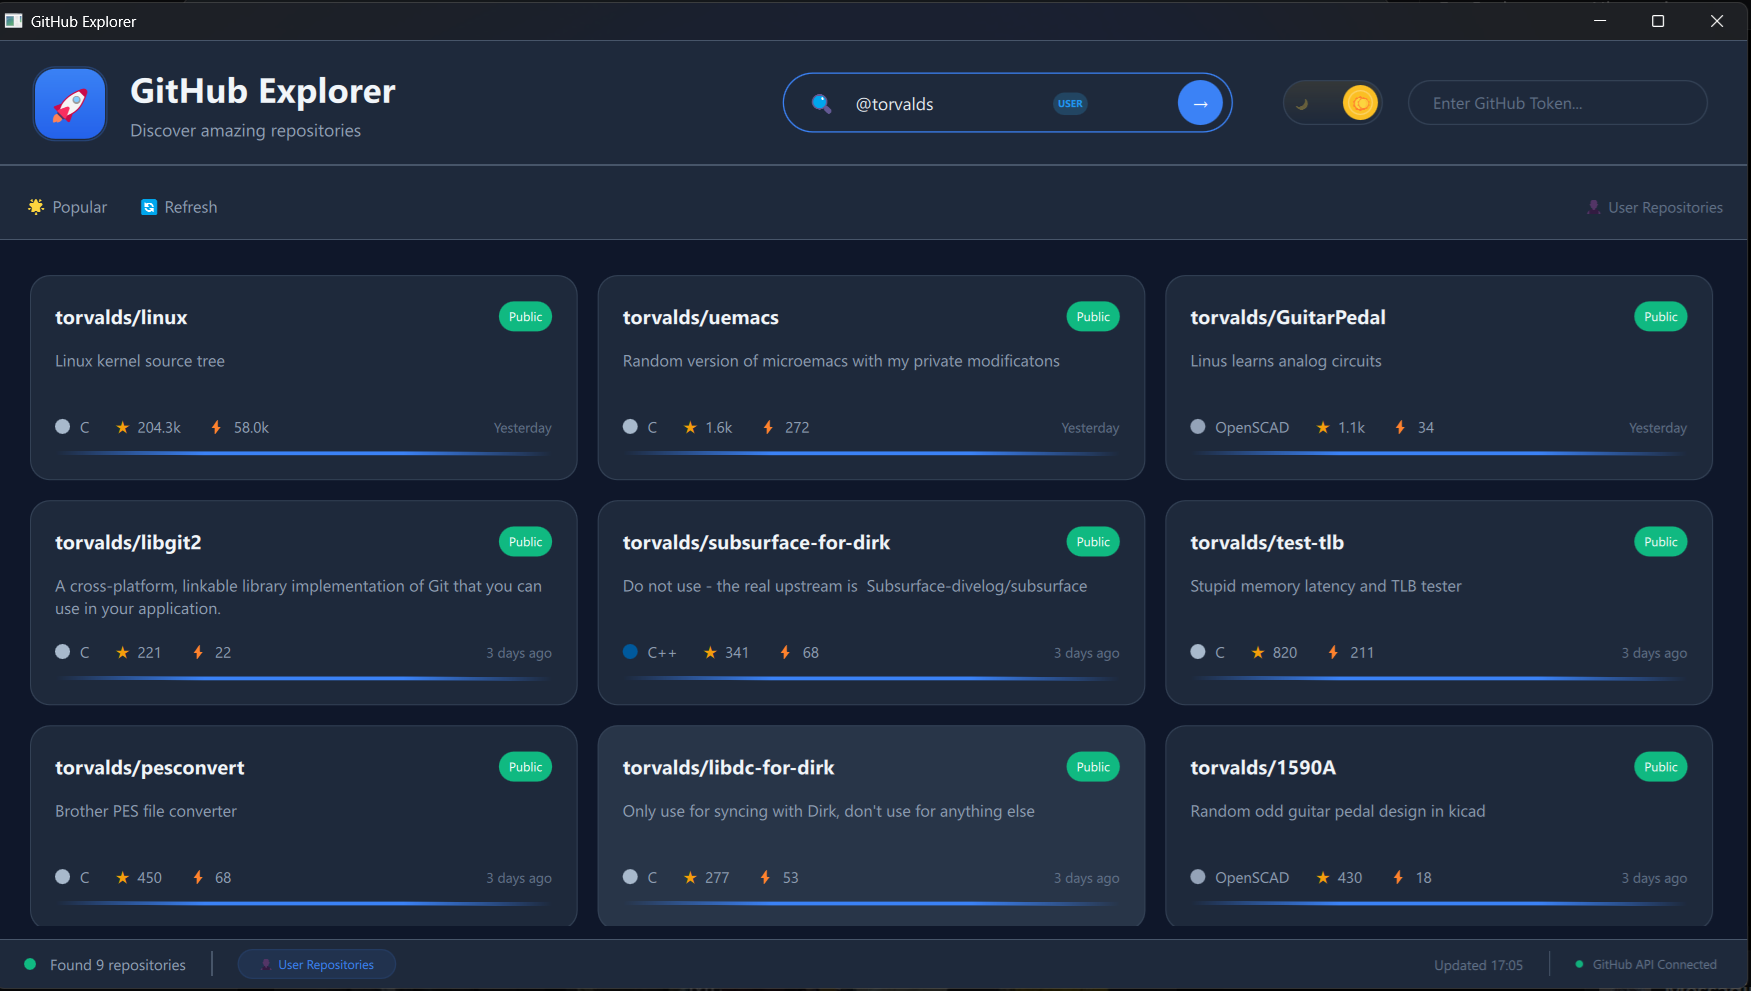Select the description "Brother PES file converter"
The width and height of the screenshot is (1751, 991).
click(146, 811)
